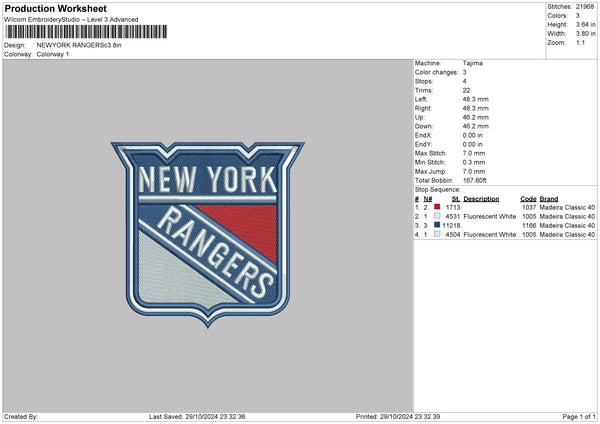Image resolution: width=600 pixels, height=424 pixels.
Task: Click the Total Bobbin value '167.80ft'
Action: coord(474,180)
